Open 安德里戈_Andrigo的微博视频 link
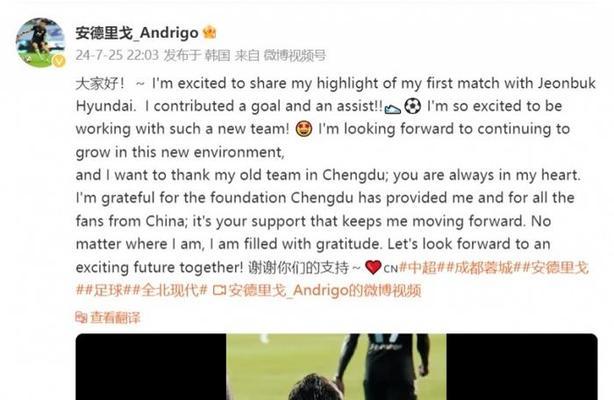The width and height of the screenshot is (614, 400). click(325, 290)
